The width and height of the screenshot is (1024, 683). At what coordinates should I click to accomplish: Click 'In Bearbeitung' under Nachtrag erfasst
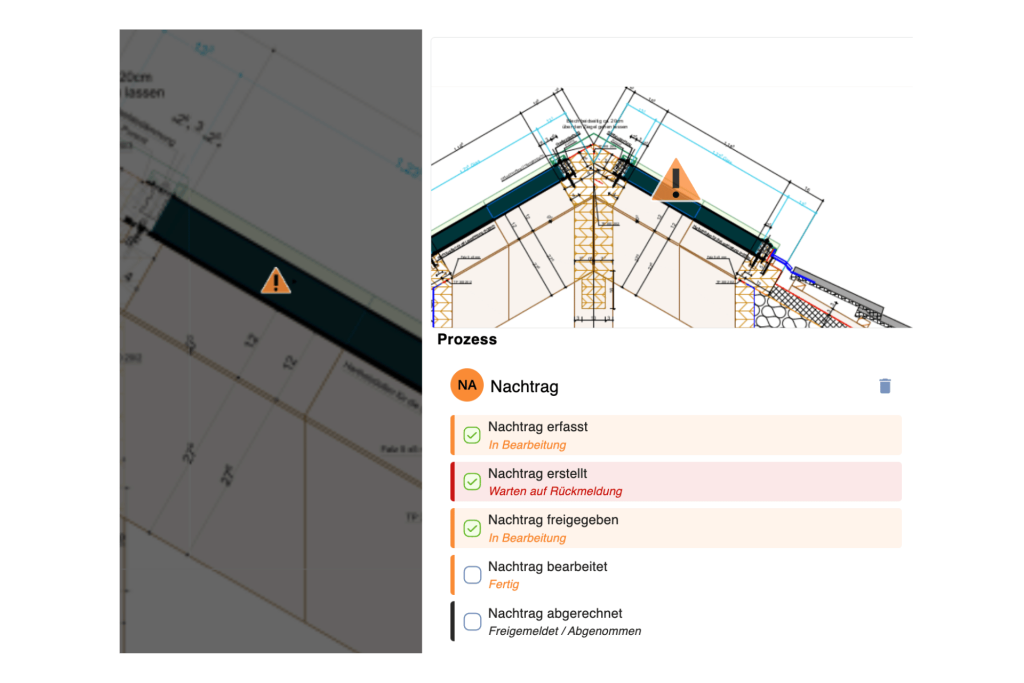[x=527, y=445]
